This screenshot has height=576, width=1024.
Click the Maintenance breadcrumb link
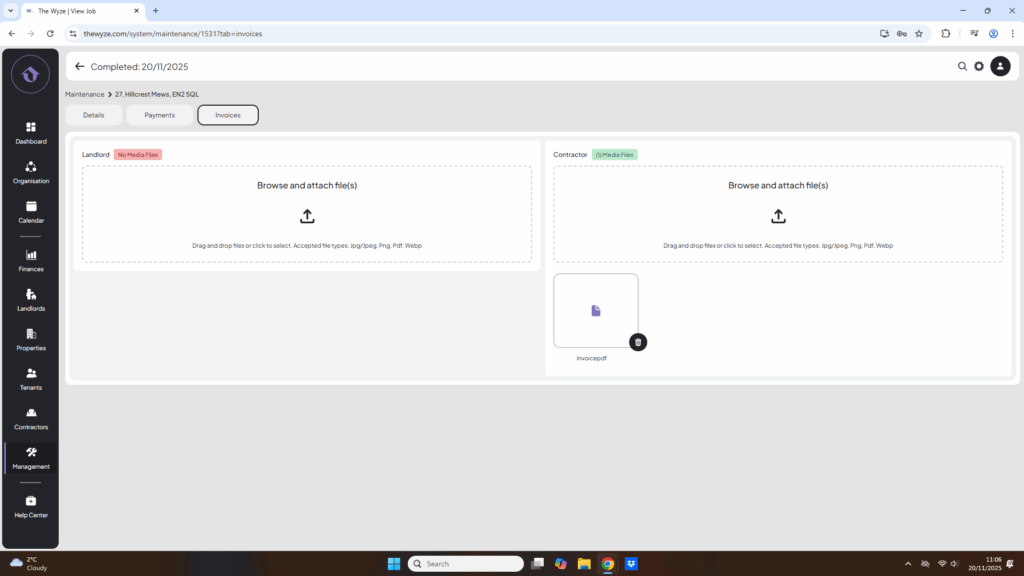(x=85, y=94)
